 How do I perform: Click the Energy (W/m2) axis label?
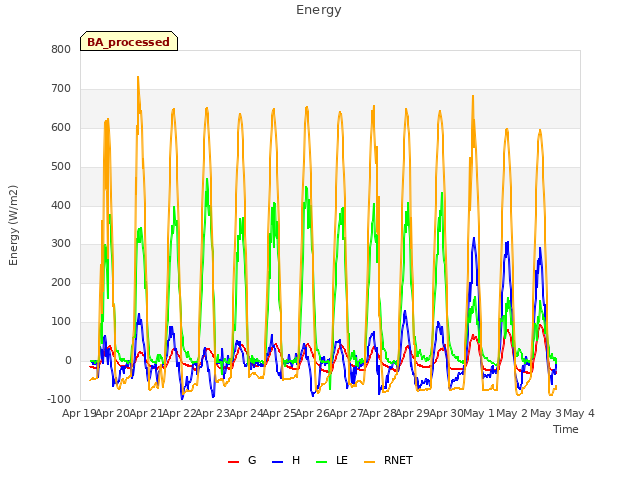coord(13,225)
